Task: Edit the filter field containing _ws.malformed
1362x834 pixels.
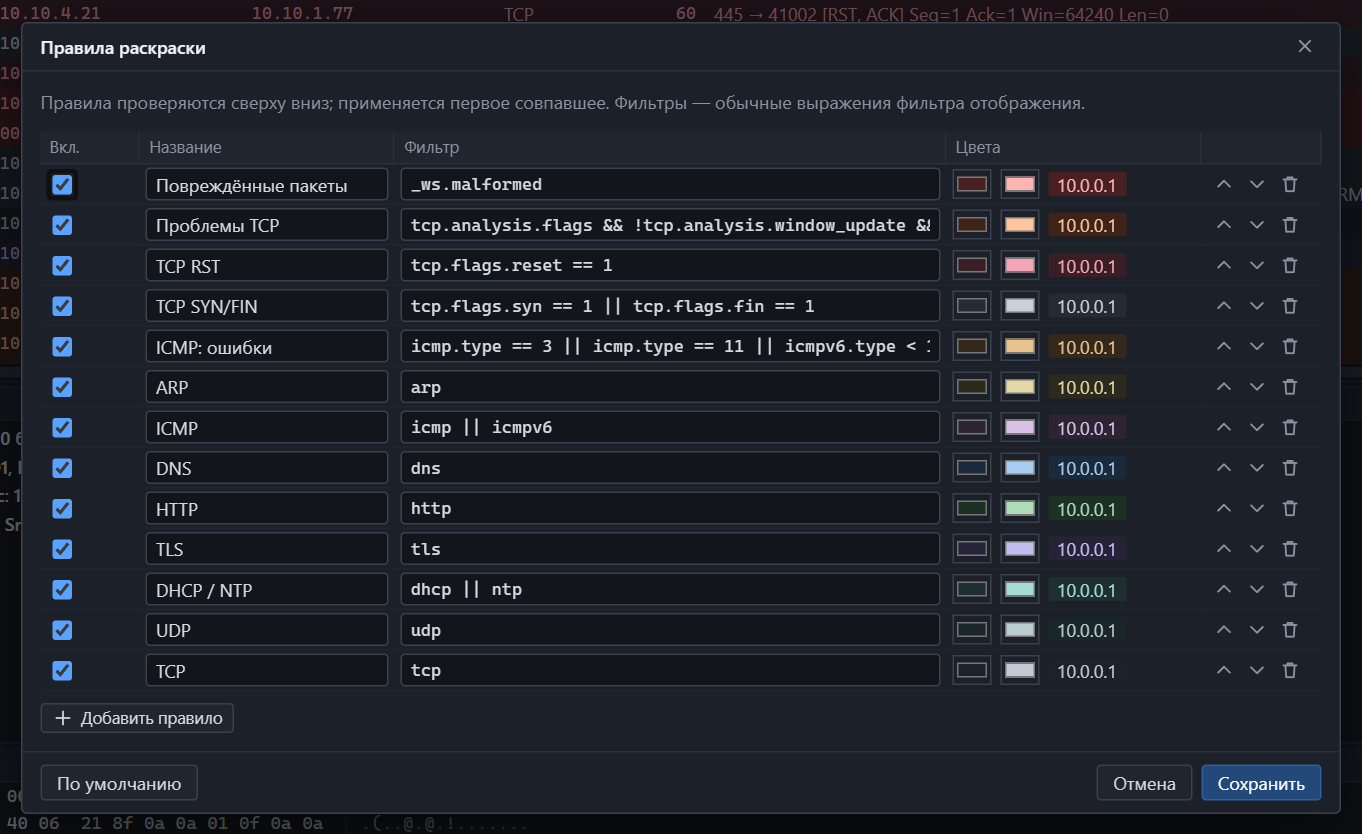Action: coord(670,184)
